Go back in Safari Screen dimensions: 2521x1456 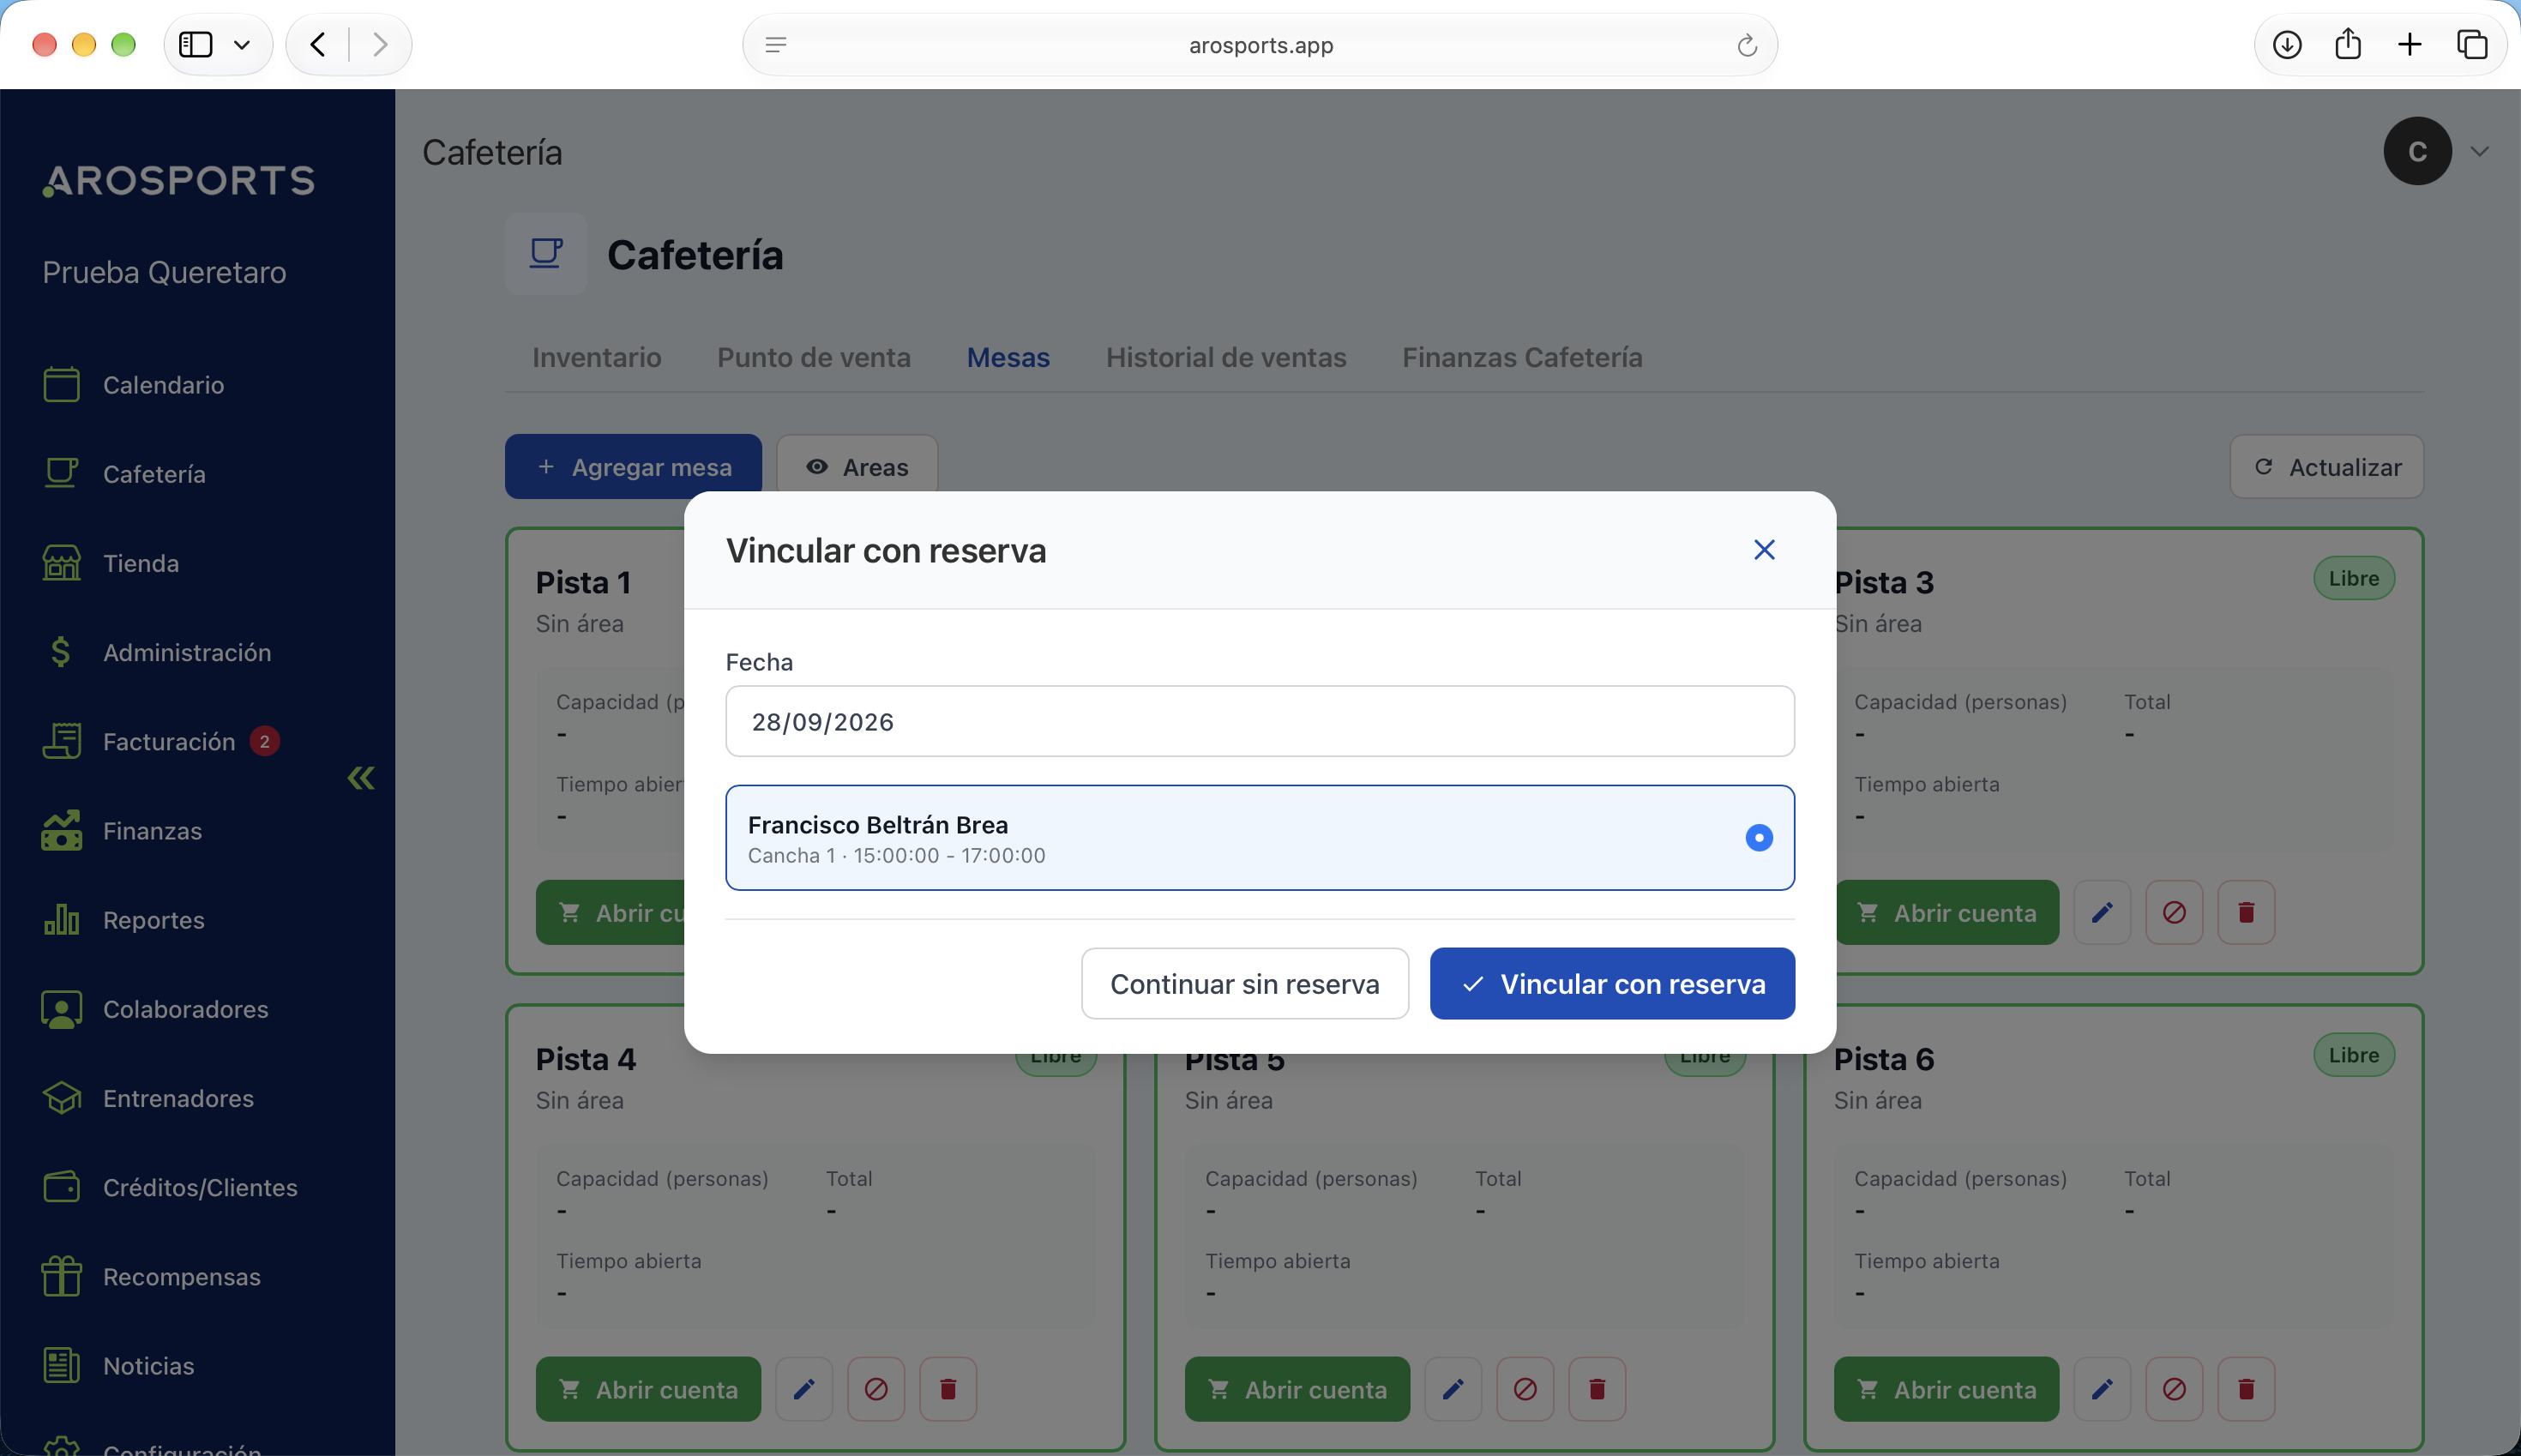tap(318, 44)
